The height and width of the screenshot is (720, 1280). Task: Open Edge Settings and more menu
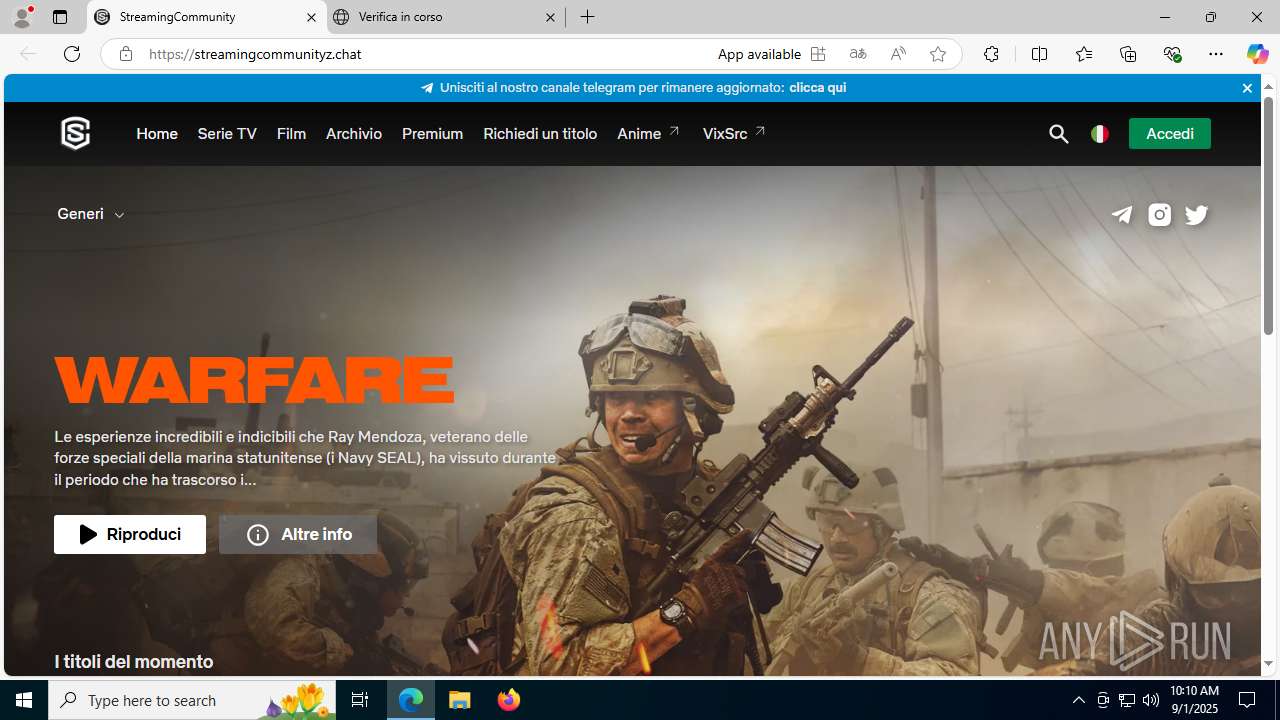click(x=1216, y=54)
